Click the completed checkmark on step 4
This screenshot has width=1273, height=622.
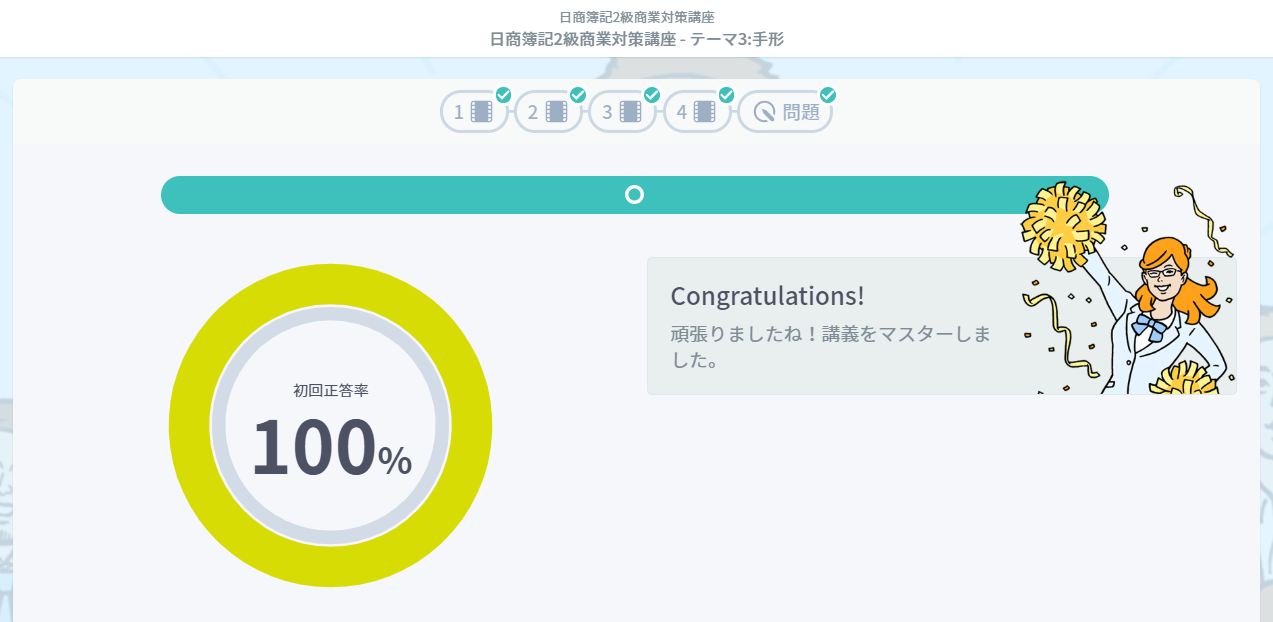[x=727, y=95]
